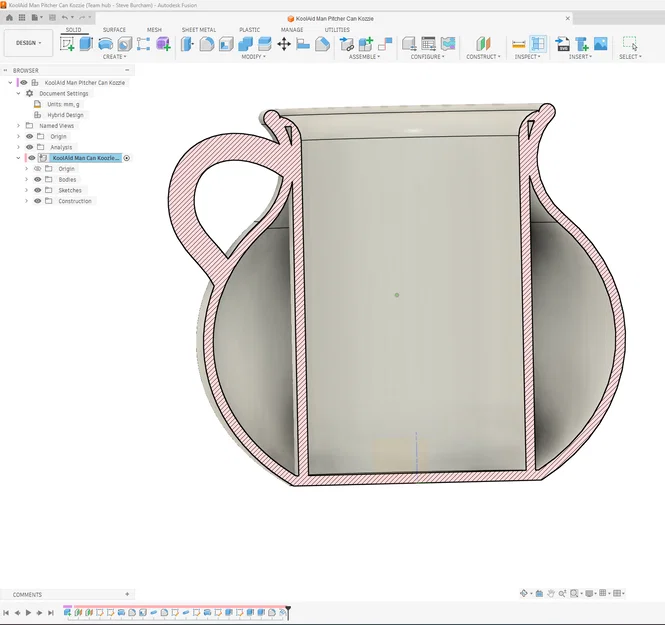Viewport: 665px width, 625px height.
Task: Toggle visibility of the Bodies folder
Action: coord(37,179)
